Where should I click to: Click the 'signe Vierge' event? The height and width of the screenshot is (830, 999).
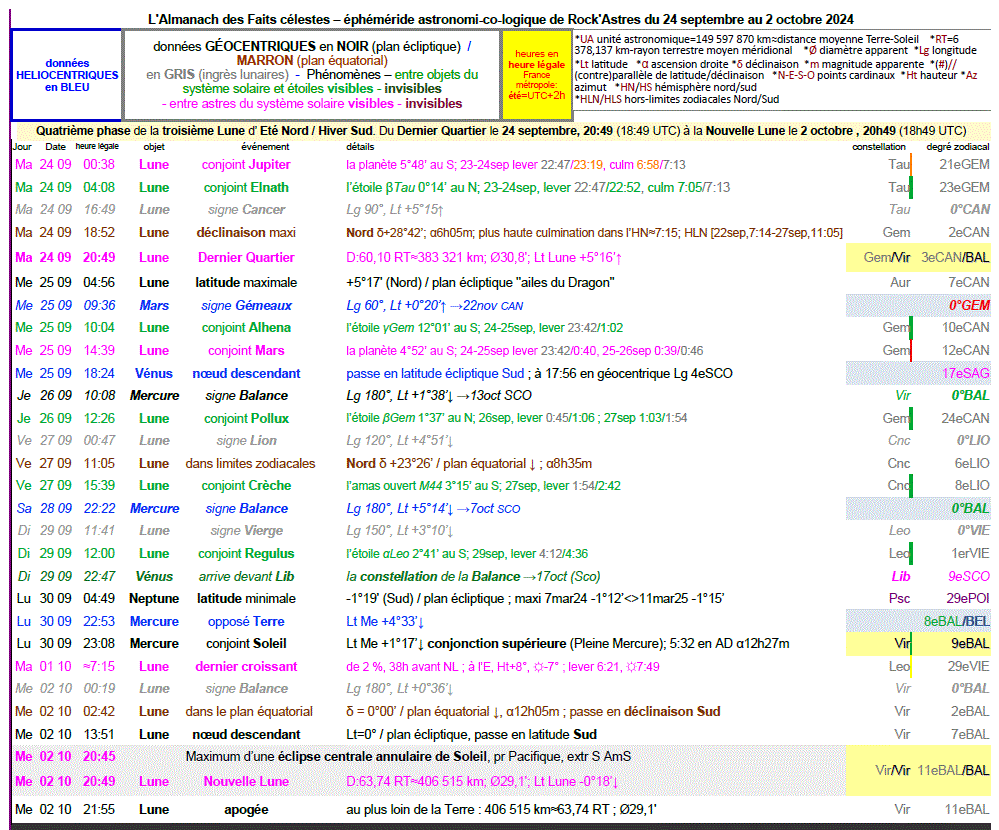point(246,531)
